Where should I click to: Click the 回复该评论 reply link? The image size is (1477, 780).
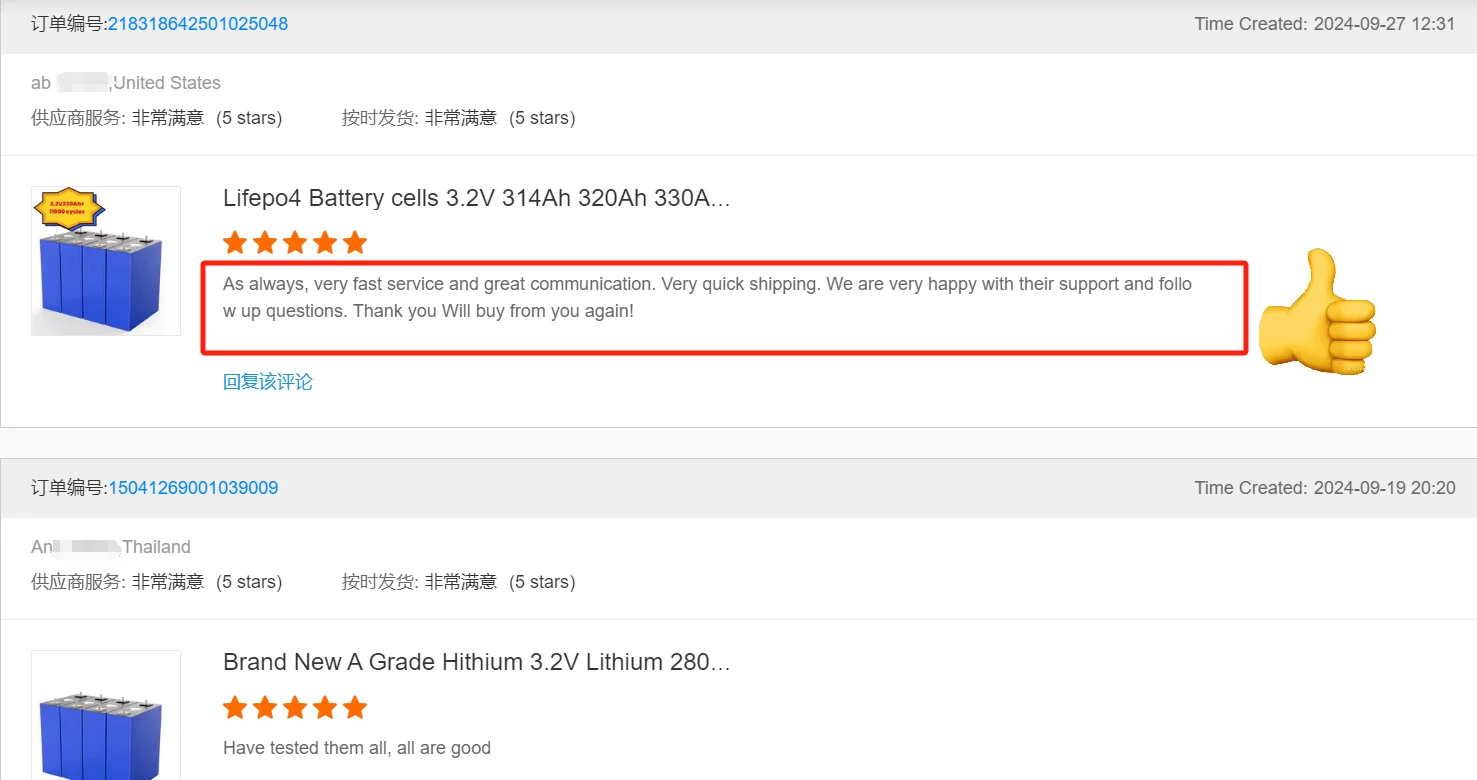(x=268, y=382)
